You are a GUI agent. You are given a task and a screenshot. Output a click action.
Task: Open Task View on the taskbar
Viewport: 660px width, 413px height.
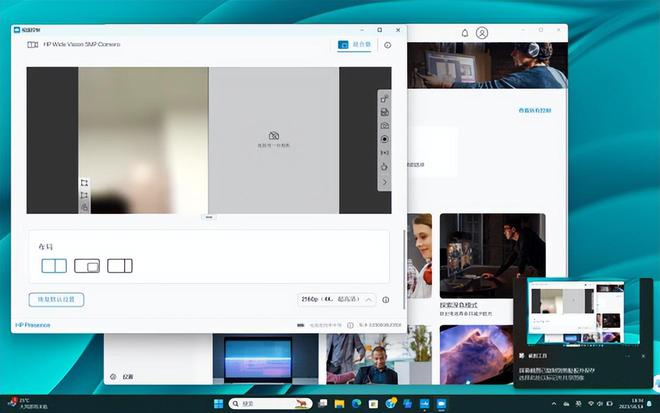coord(323,404)
